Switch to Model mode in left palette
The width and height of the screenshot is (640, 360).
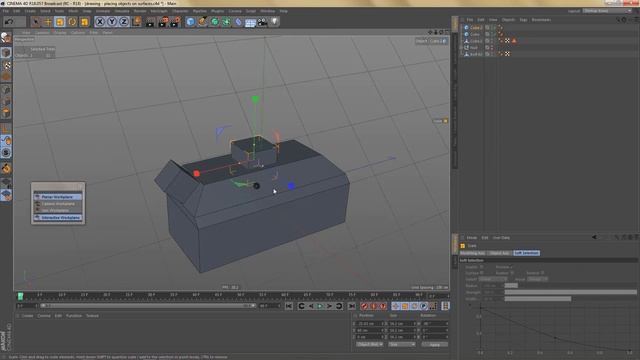click(x=6, y=52)
